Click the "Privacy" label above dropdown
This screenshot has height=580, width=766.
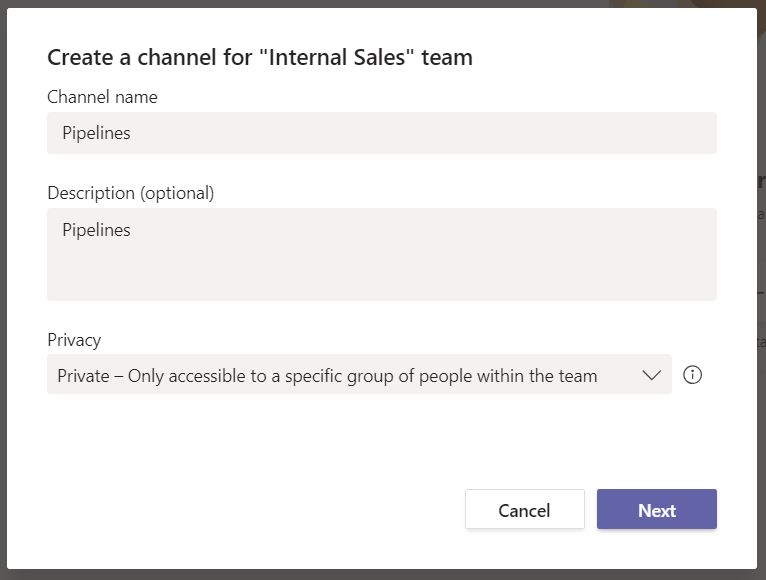pyautogui.click(x=74, y=340)
